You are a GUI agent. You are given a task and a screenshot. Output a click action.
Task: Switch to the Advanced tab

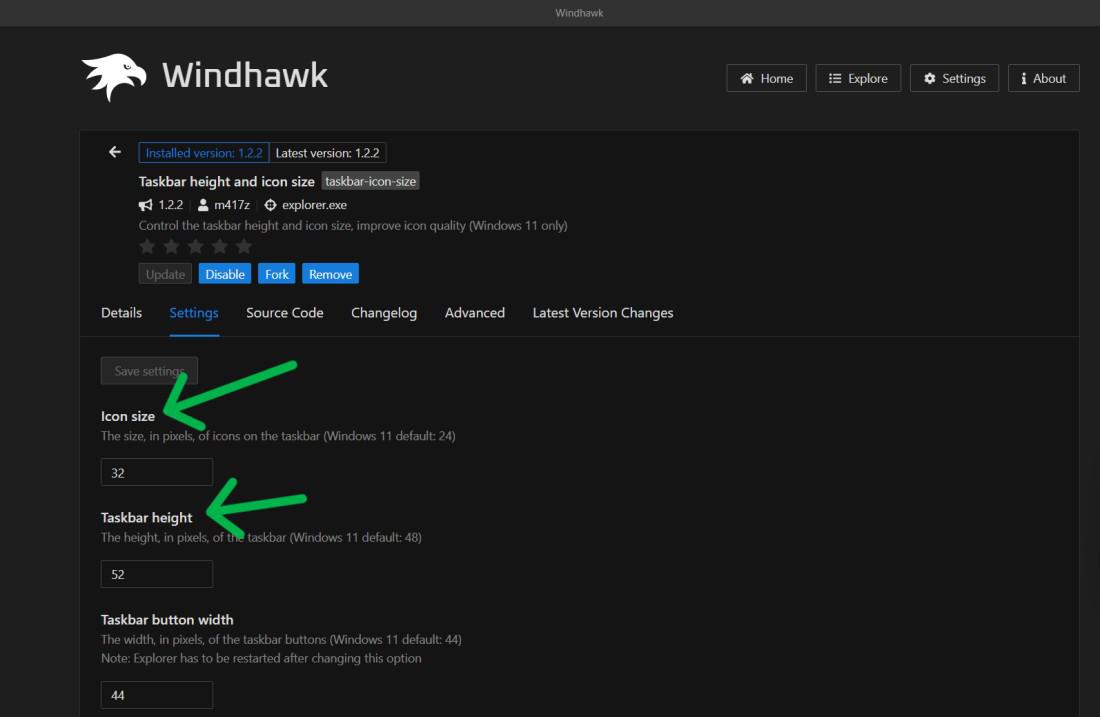pyautogui.click(x=475, y=313)
